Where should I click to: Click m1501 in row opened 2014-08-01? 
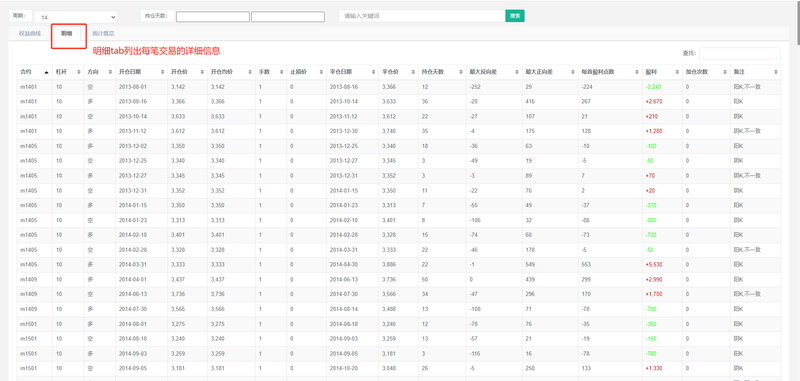pos(28,323)
